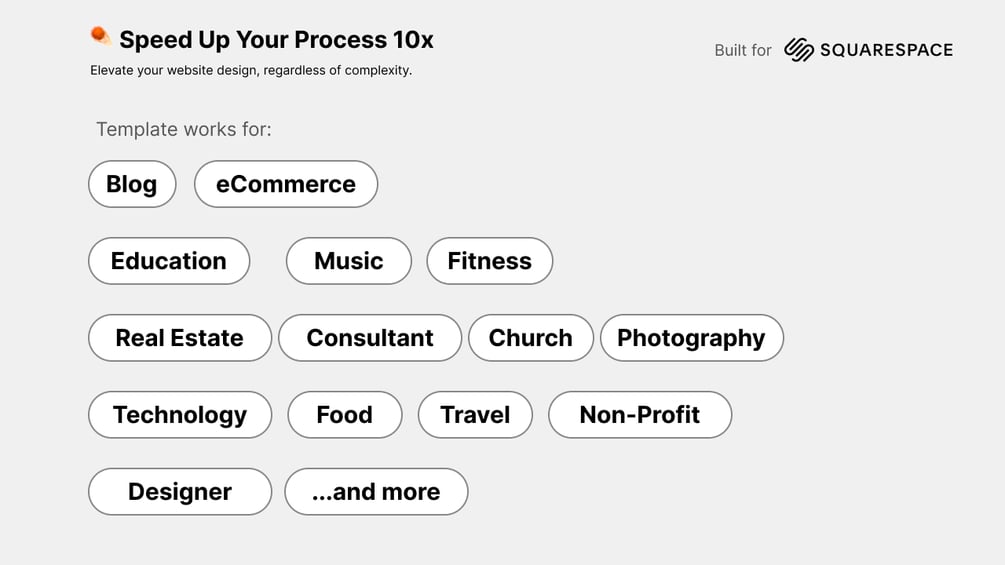Click the Travel tag
This screenshot has width=1005, height=565.
pyautogui.click(x=475, y=415)
